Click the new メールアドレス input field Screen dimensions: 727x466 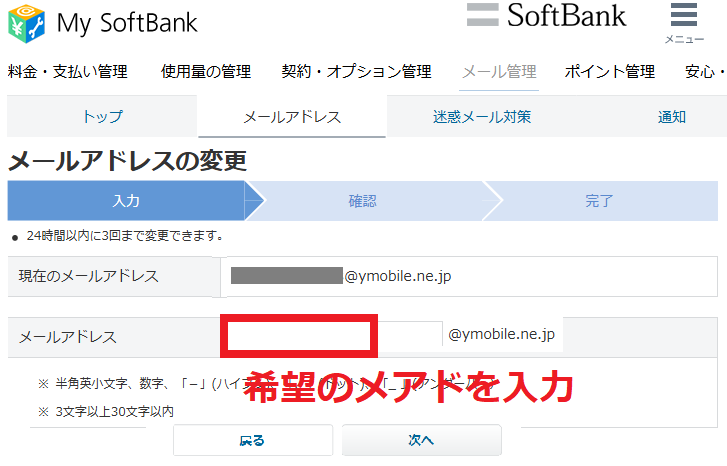tap(334, 334)
